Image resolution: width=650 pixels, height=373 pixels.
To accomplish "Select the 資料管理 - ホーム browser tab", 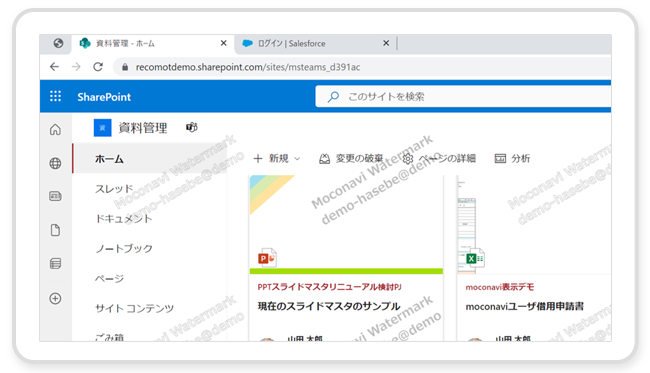I will click(153, 44).
